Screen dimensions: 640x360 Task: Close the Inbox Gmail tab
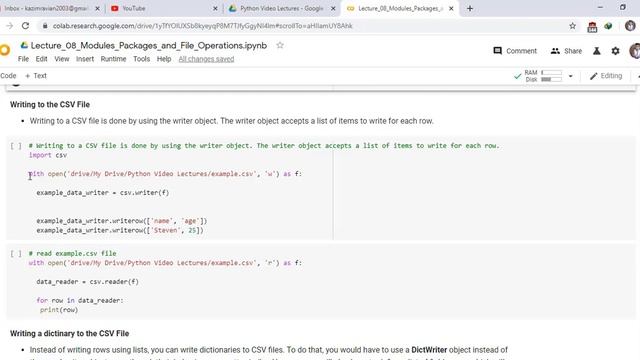pyautogui.click(x=97, y=8)
